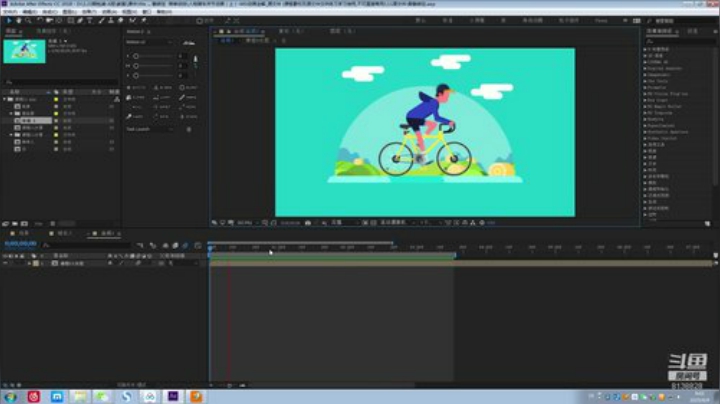Viewport: 720px width, 404px height.
Task: Expand the timeline layer 1 properties
Action: (29, 264)
